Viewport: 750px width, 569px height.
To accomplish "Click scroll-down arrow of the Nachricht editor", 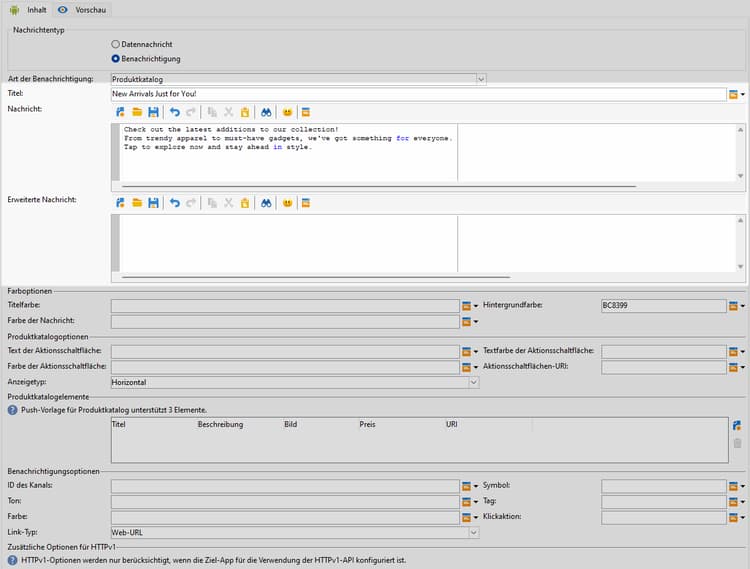I will (x=740, y=176).
